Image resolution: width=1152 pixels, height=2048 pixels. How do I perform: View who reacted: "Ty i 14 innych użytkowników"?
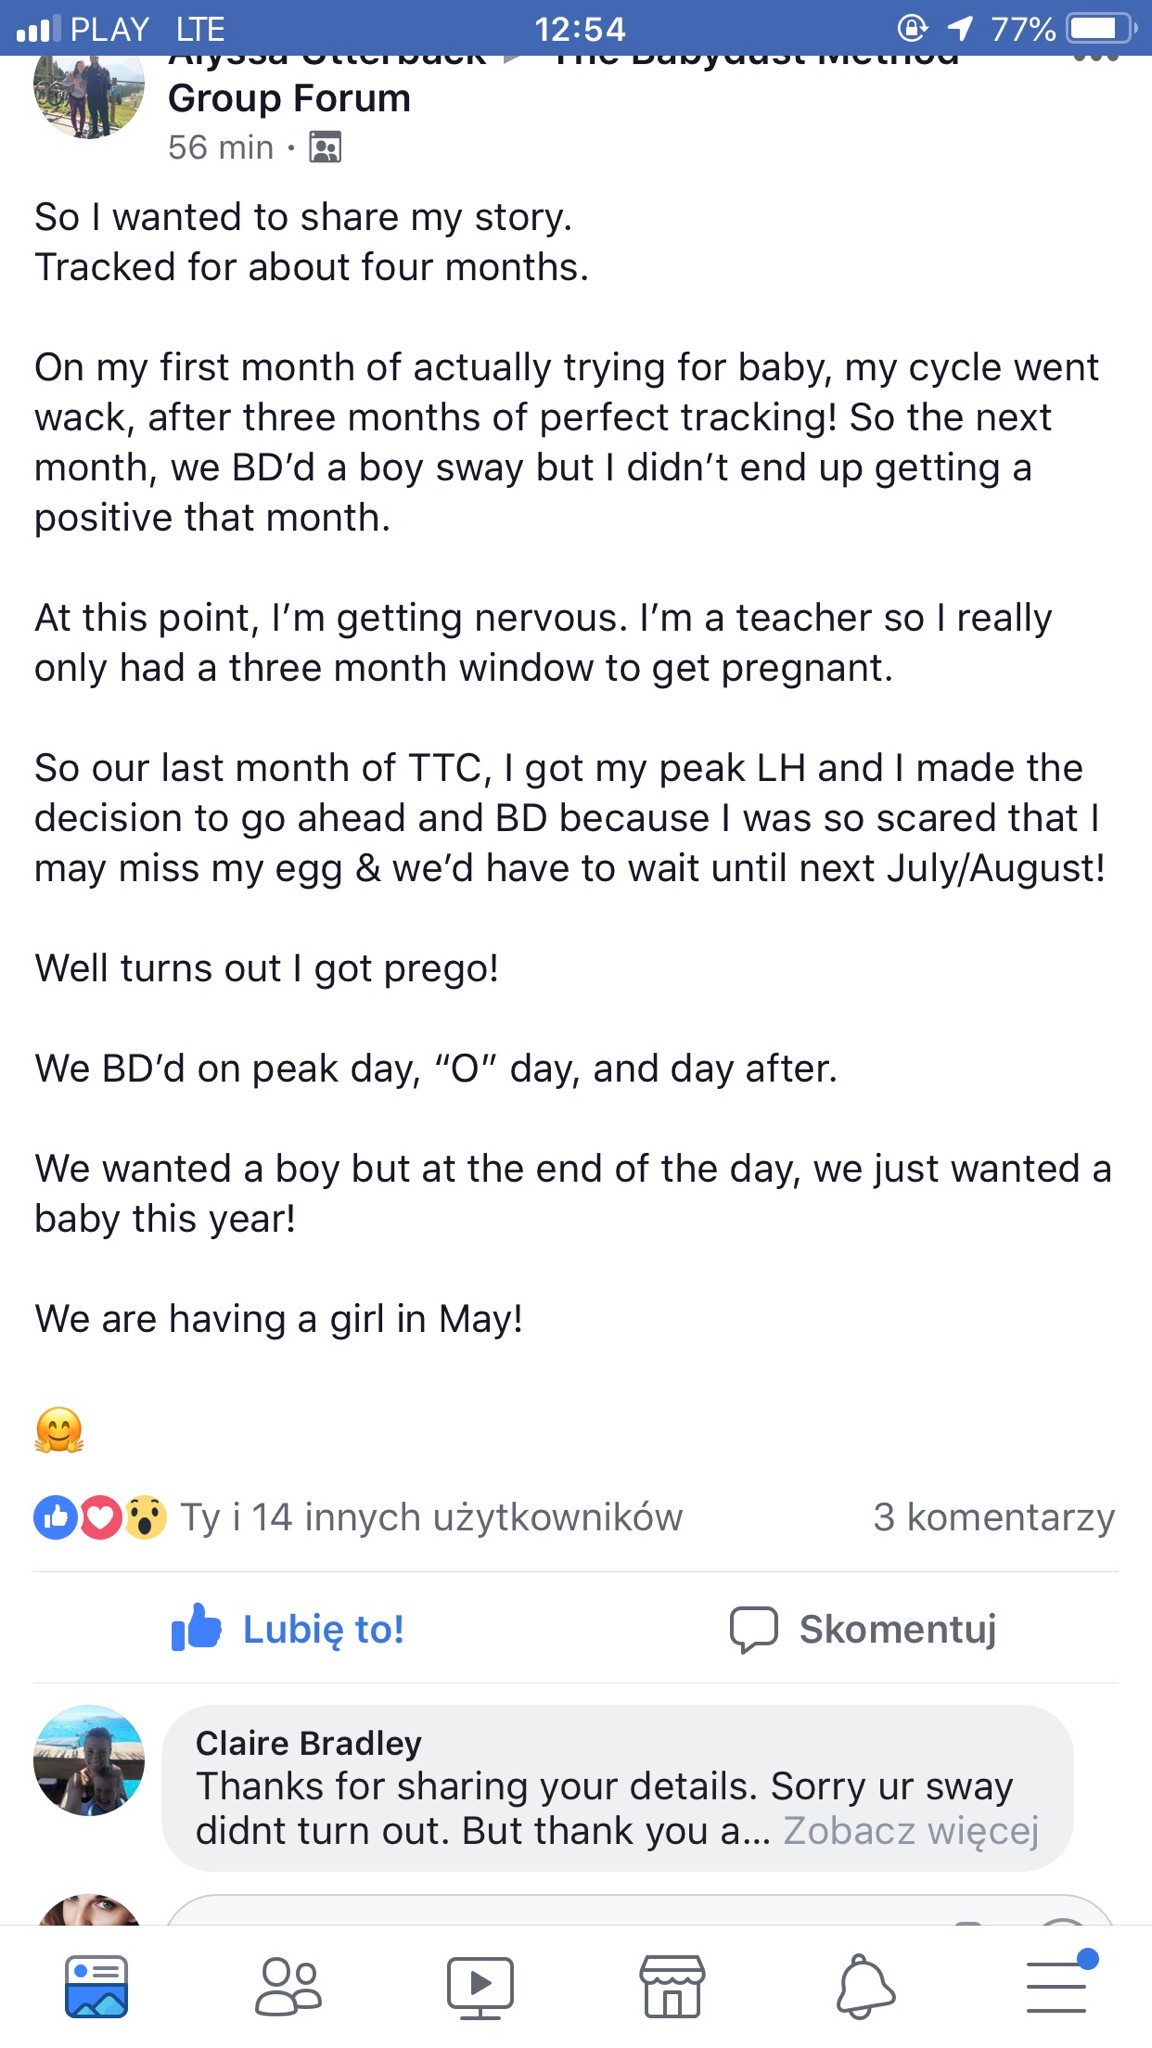(431, 1517)
